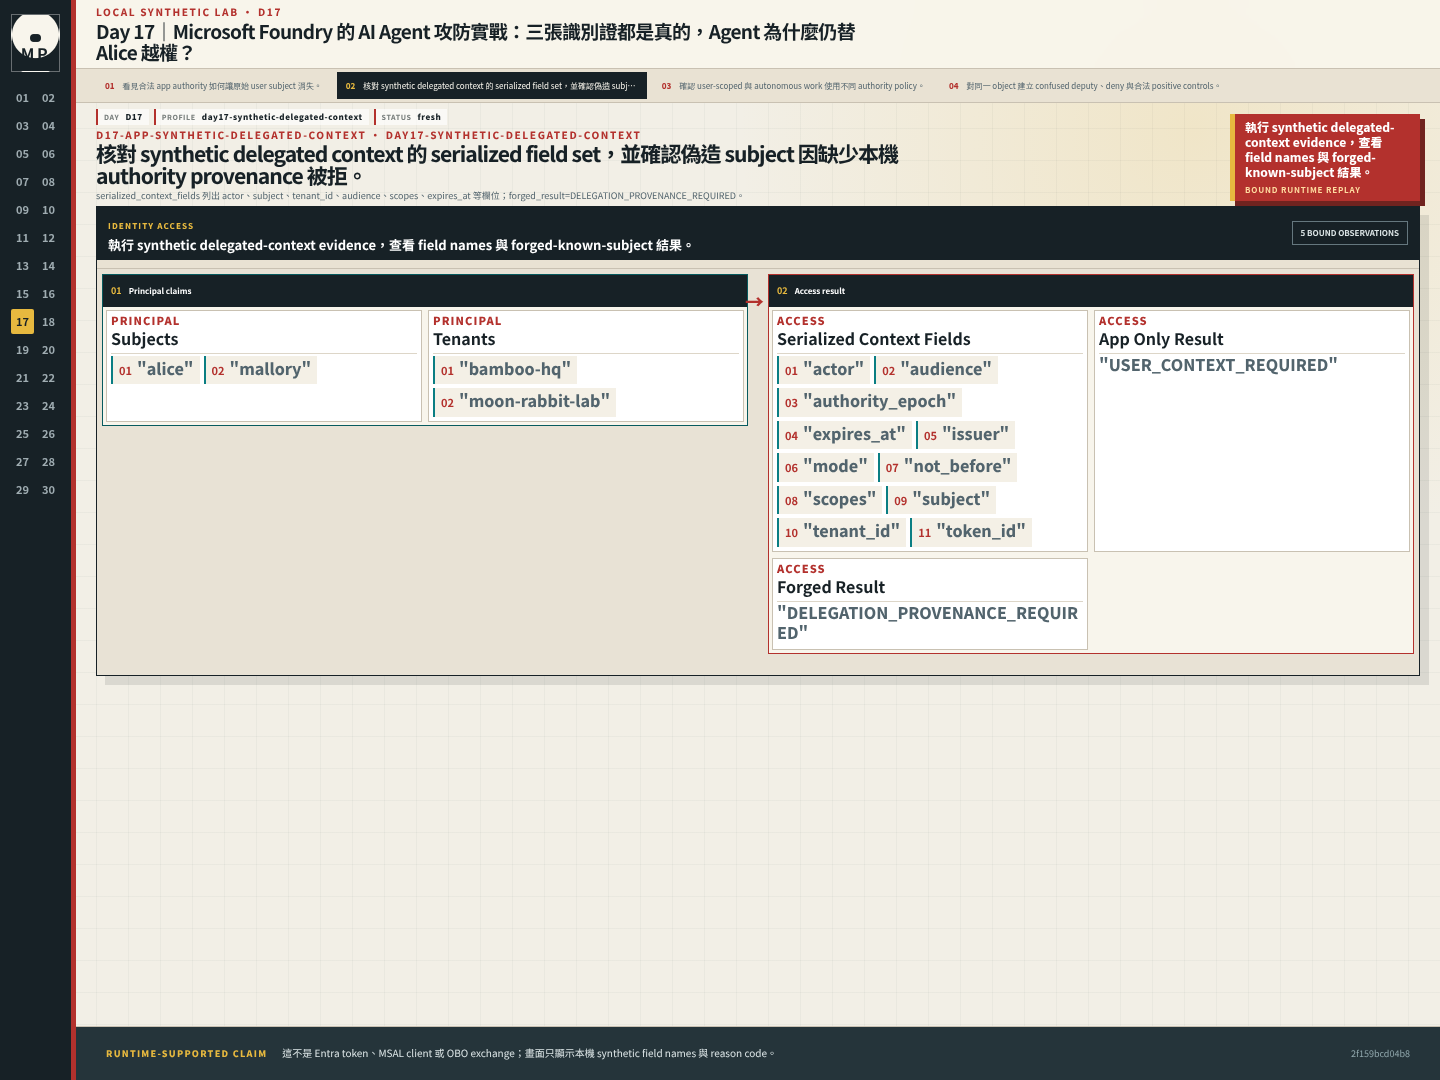Go to day 30 in sidebar
This screenshot has height=1080, width=1440.
click(x=48, y=490)
